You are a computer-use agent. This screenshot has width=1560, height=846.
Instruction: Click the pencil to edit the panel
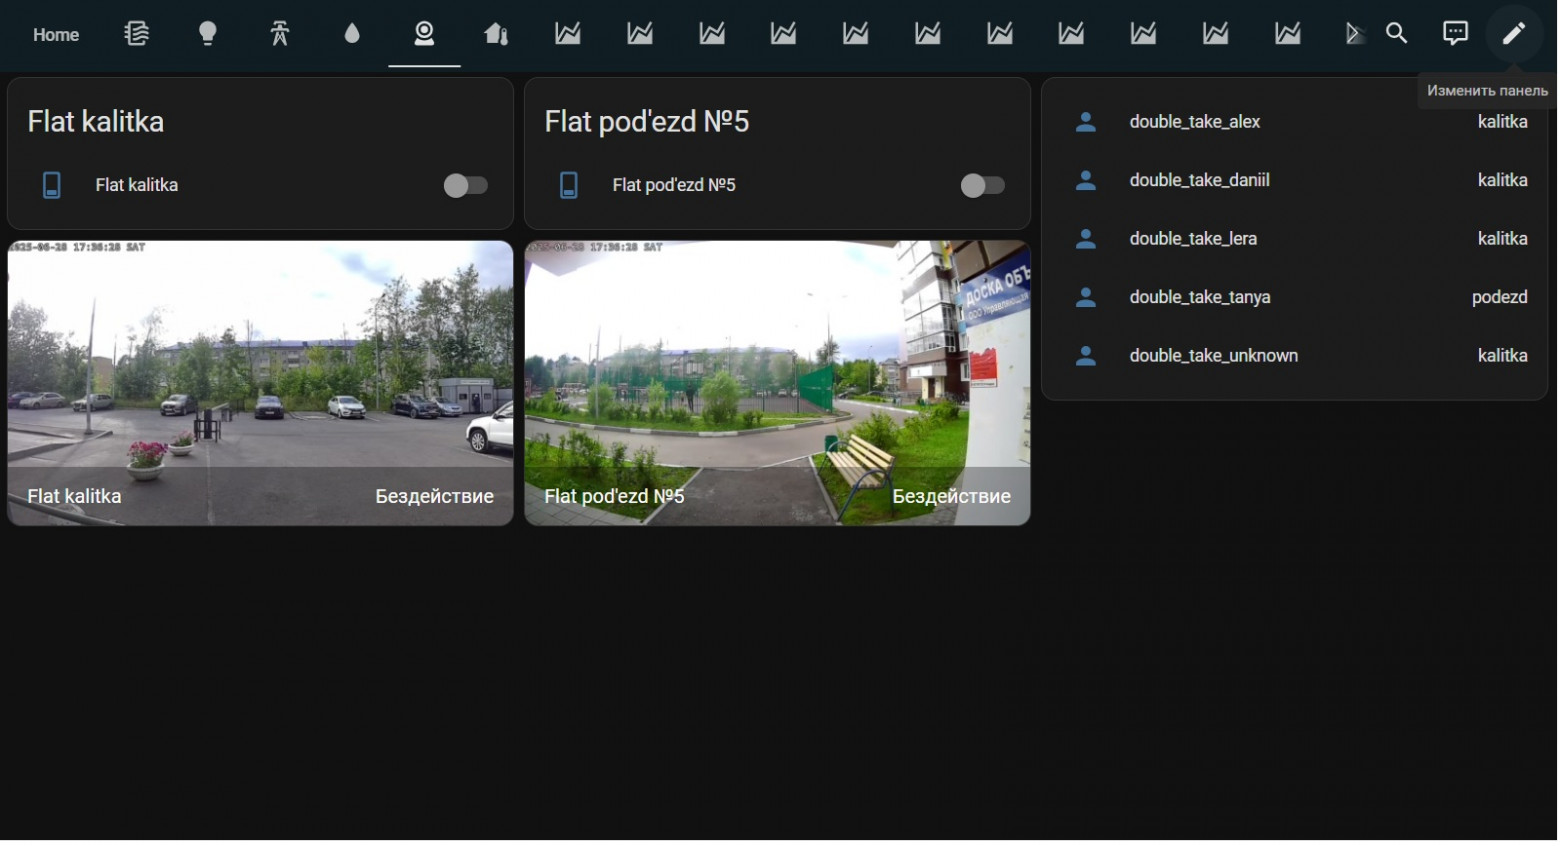coord(1513,34)
